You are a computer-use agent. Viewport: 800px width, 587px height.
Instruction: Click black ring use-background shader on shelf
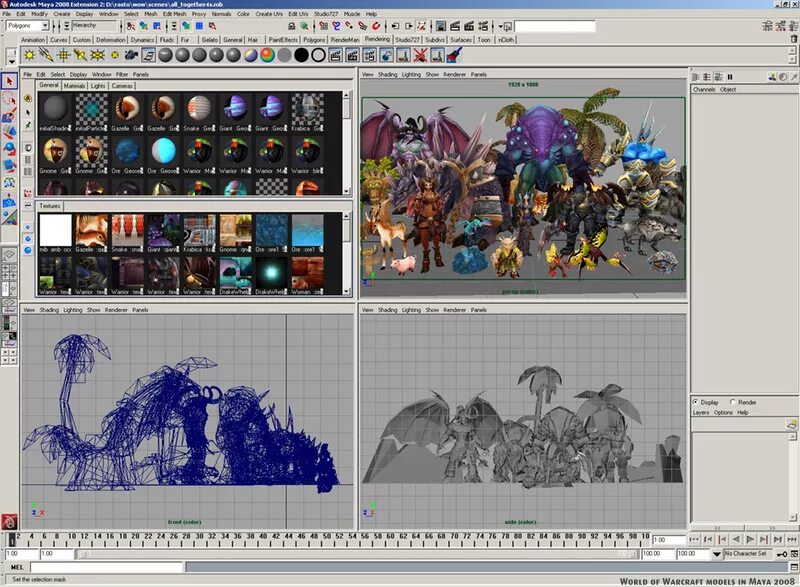(318, 55)
